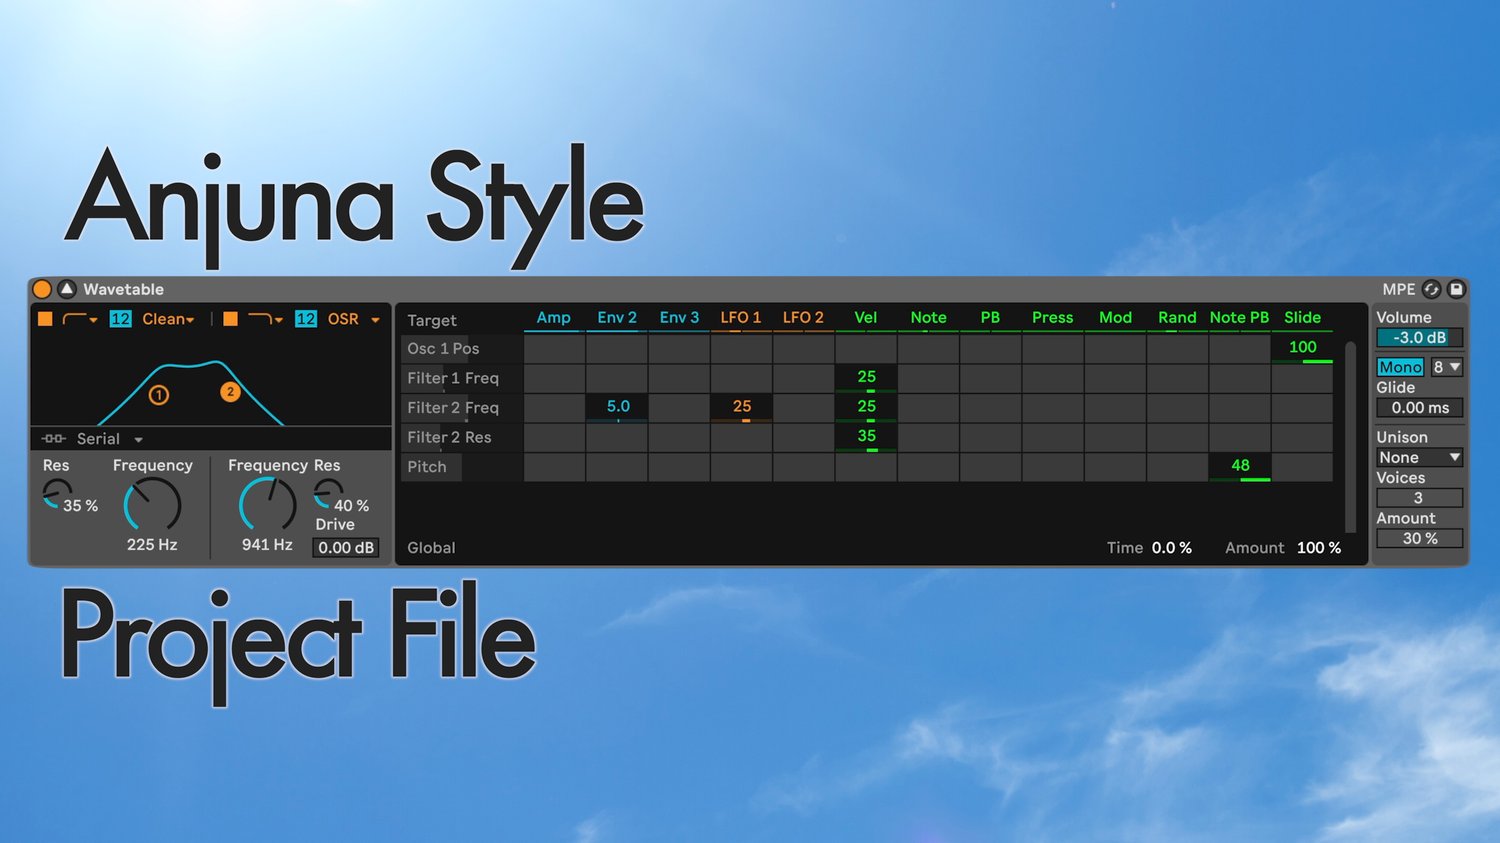Click the Glide 0.00 ms field
Image resolution: width=1500 pixels, height=843 pixels.
click(1420, 408)
